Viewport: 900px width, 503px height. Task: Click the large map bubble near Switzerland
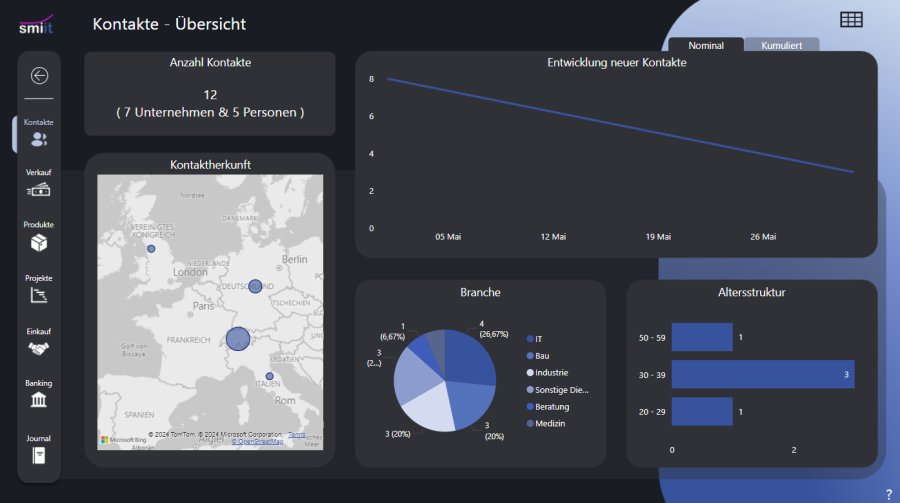238,339
